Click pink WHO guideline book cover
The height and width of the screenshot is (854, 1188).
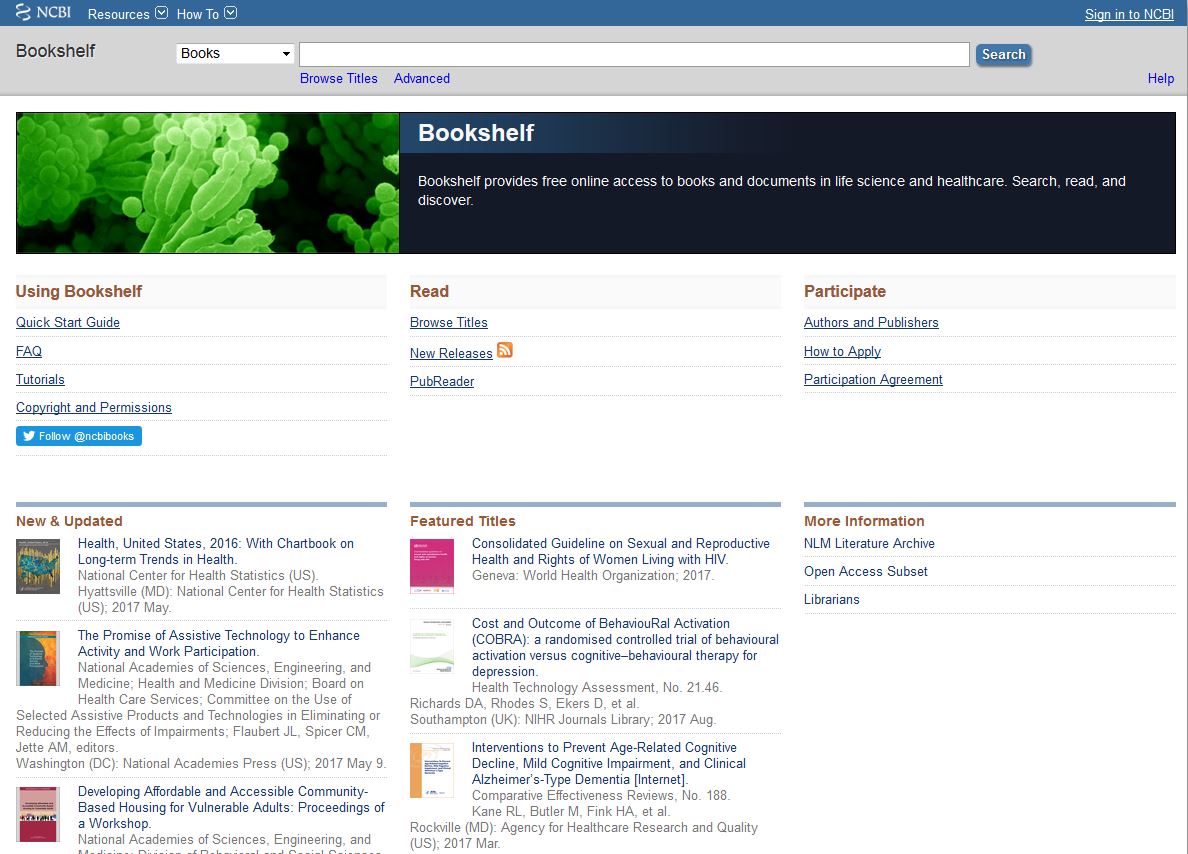click(x=432, y=566)
